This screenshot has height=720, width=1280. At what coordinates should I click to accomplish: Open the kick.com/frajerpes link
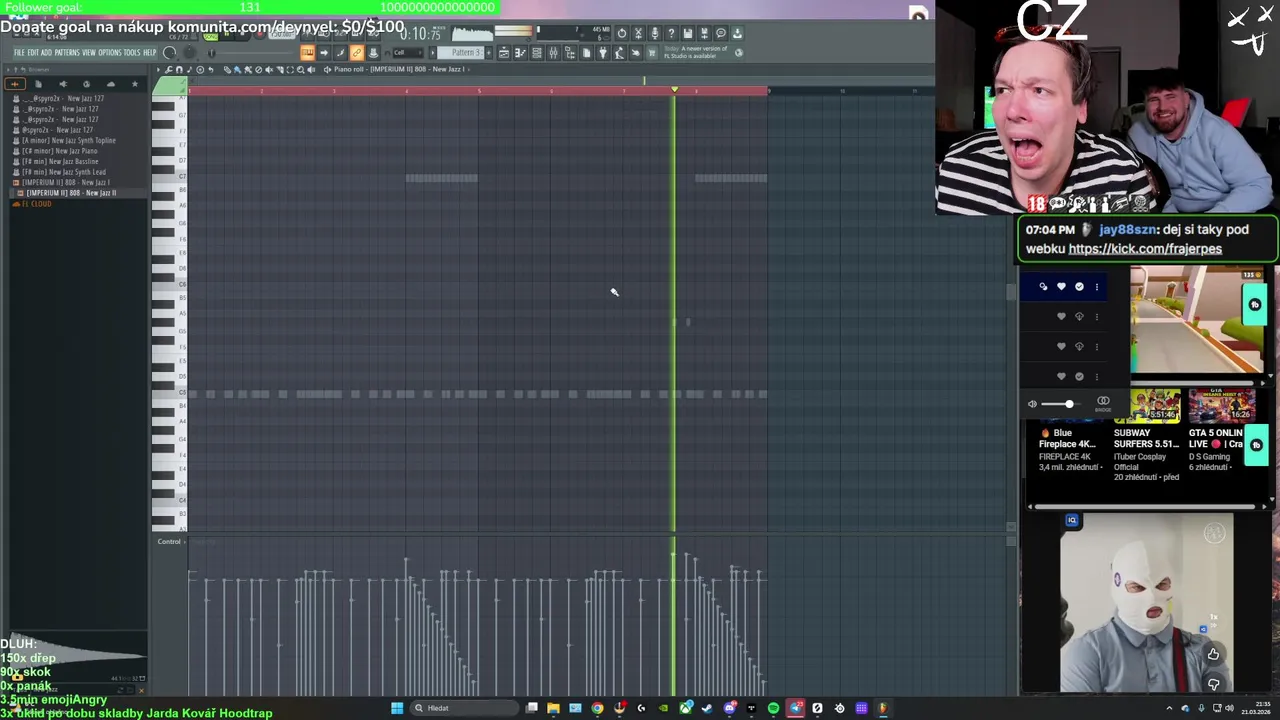pos(1145,249)
